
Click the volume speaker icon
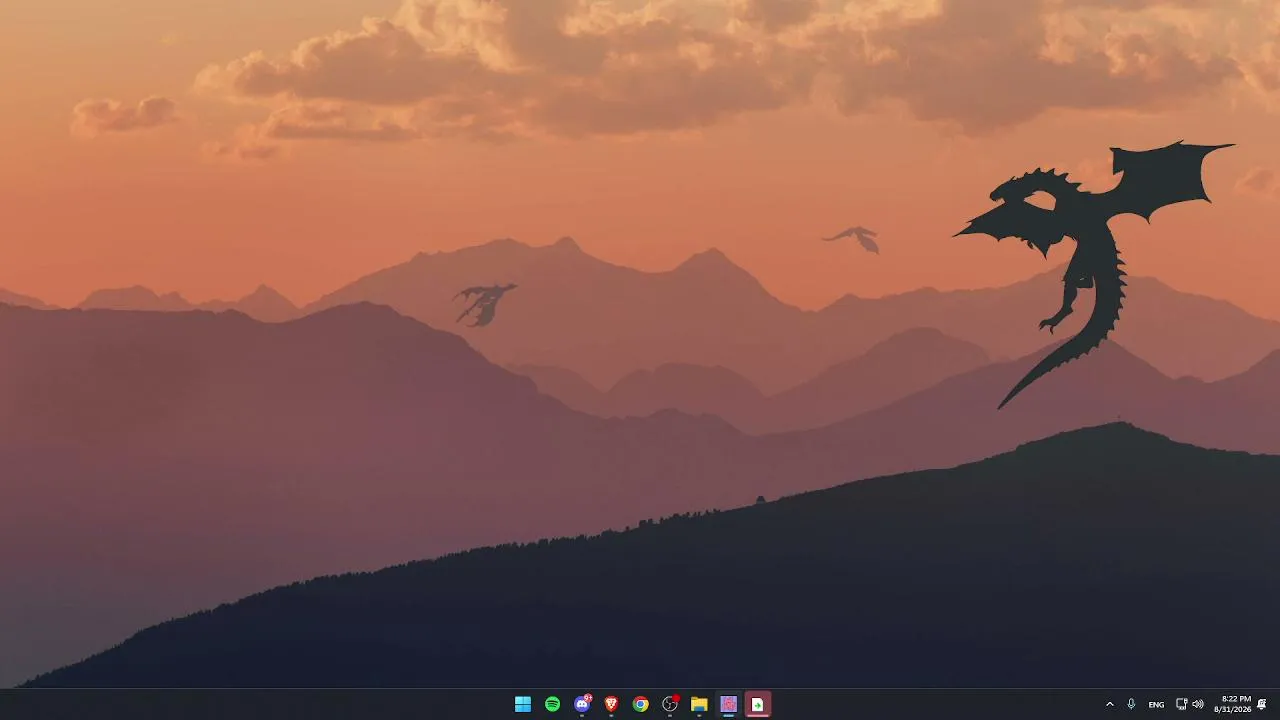point(1198,704)
